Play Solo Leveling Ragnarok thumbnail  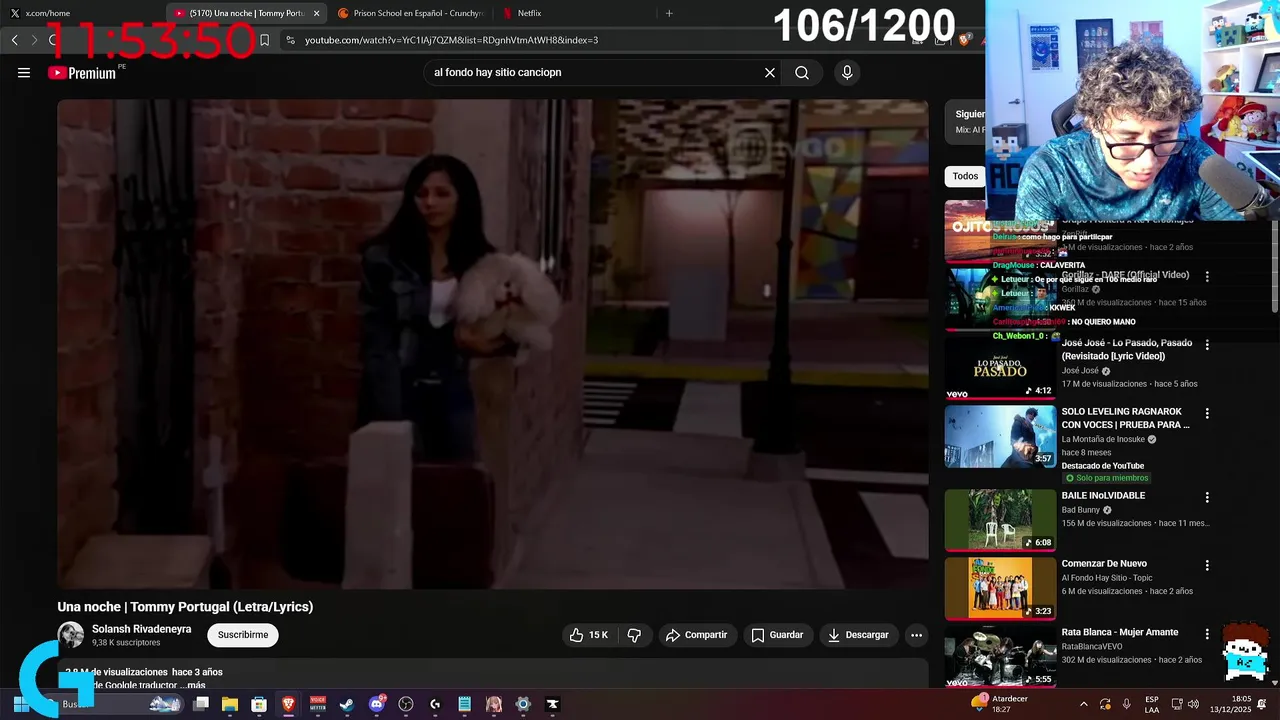1000,436
